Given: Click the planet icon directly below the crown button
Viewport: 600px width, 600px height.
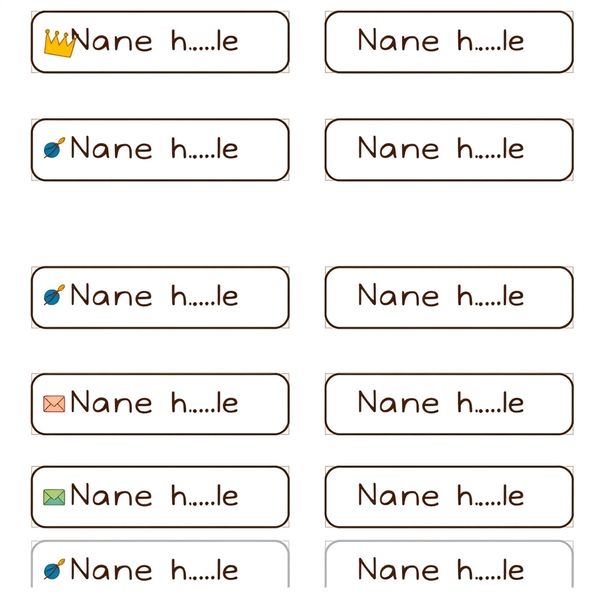Looking at the screenshot, I should coord(54,150).
